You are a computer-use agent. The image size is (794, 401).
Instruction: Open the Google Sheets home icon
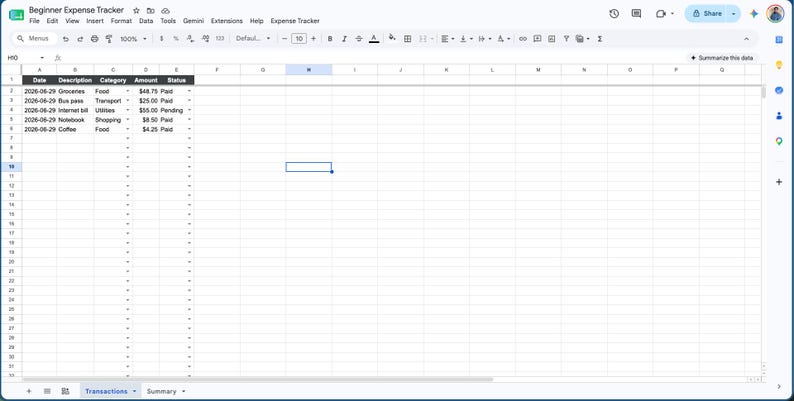[x=16, y=15]
